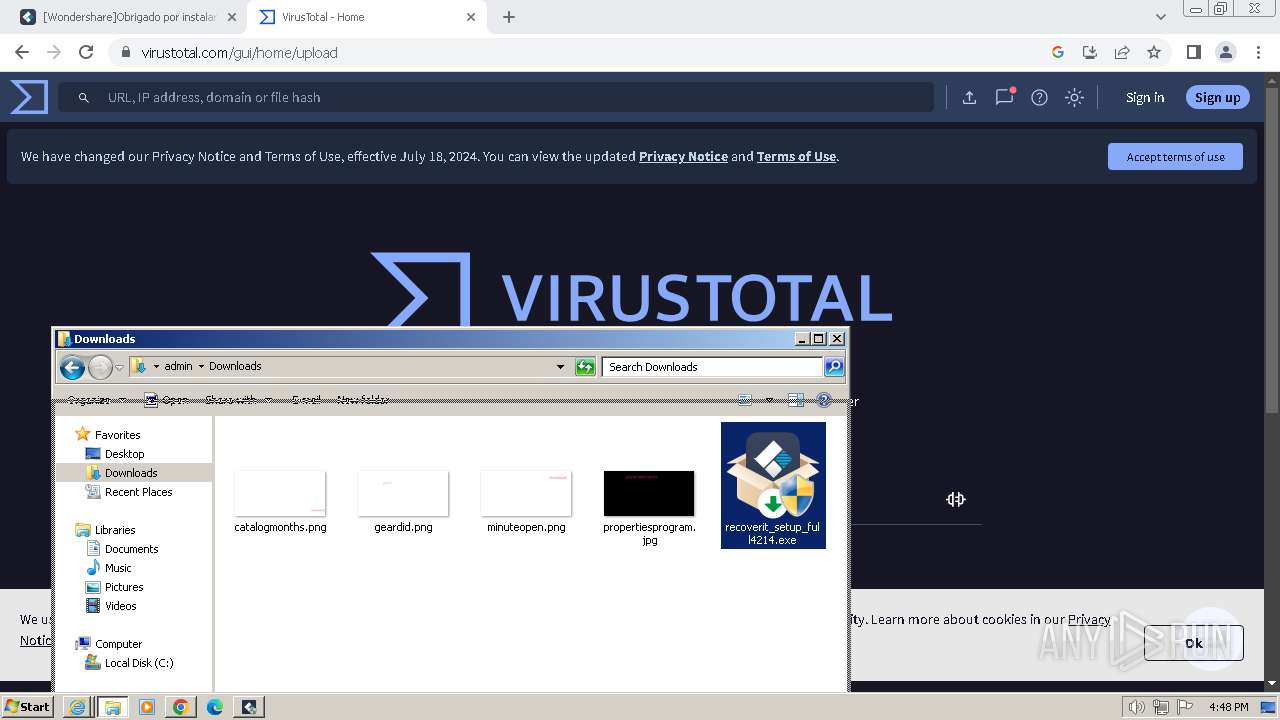Screen dimensions: 1280x720
Task: Open Internet Explorer from the taskbar
Action: click(78, 707)
